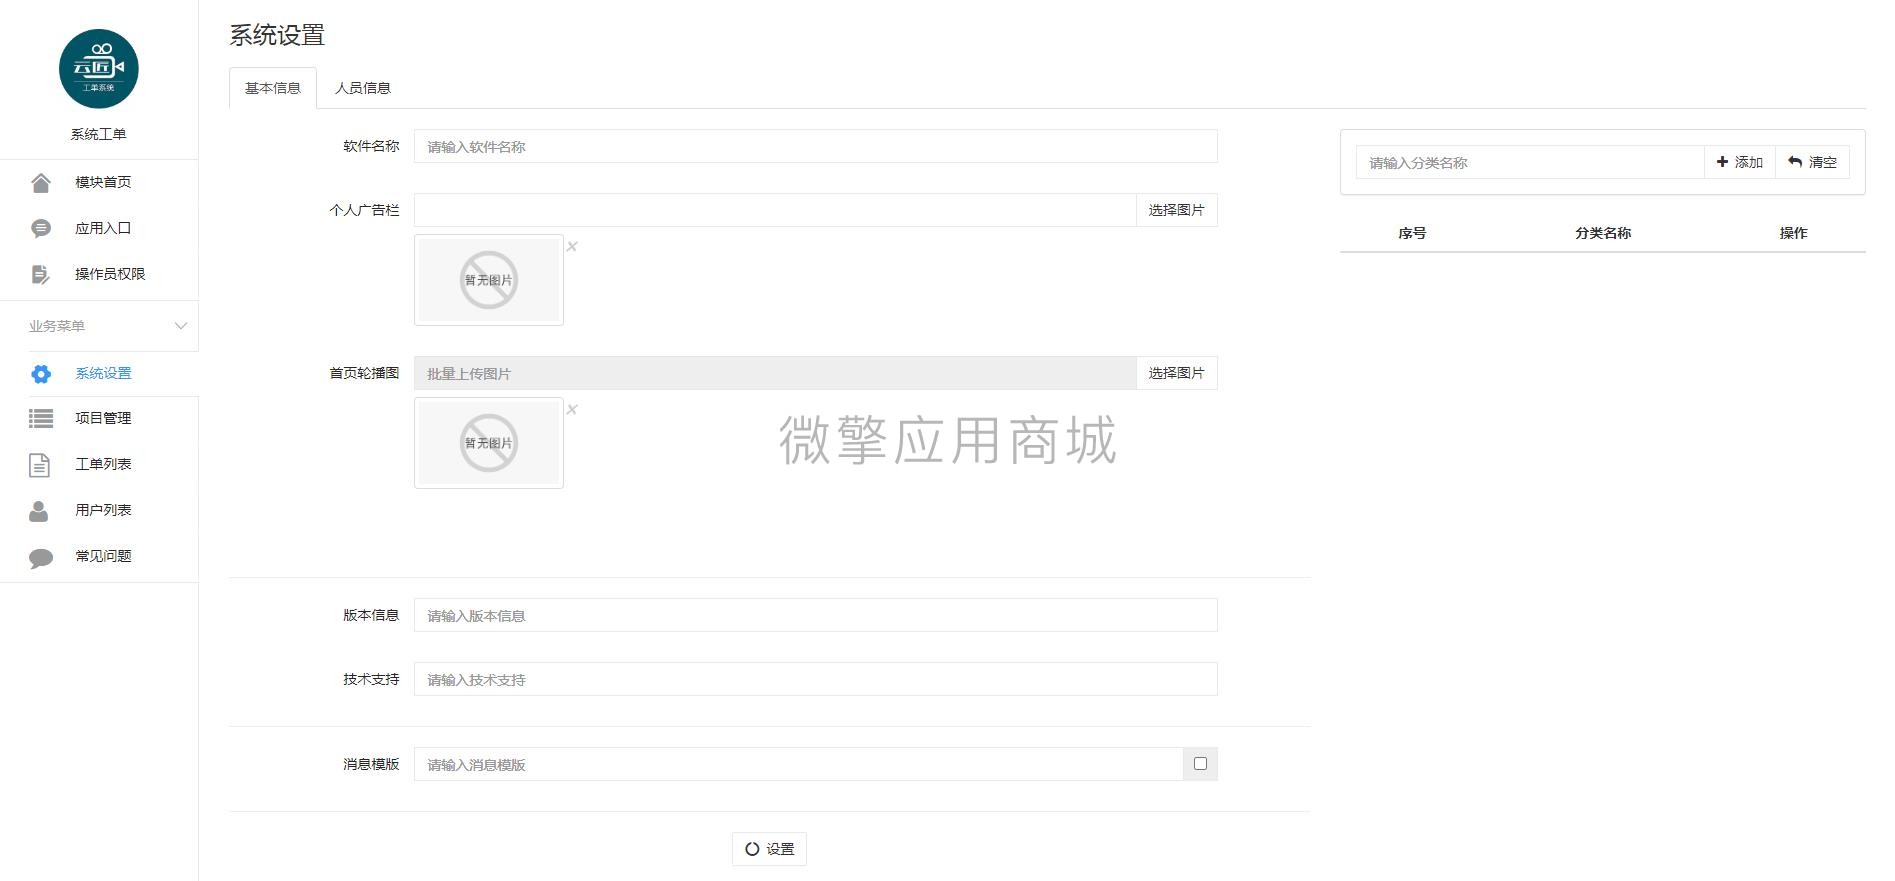Click the 批量上传图片 field
The width and height of the screenshot is (1895, 881).
[x=775, y=373]
